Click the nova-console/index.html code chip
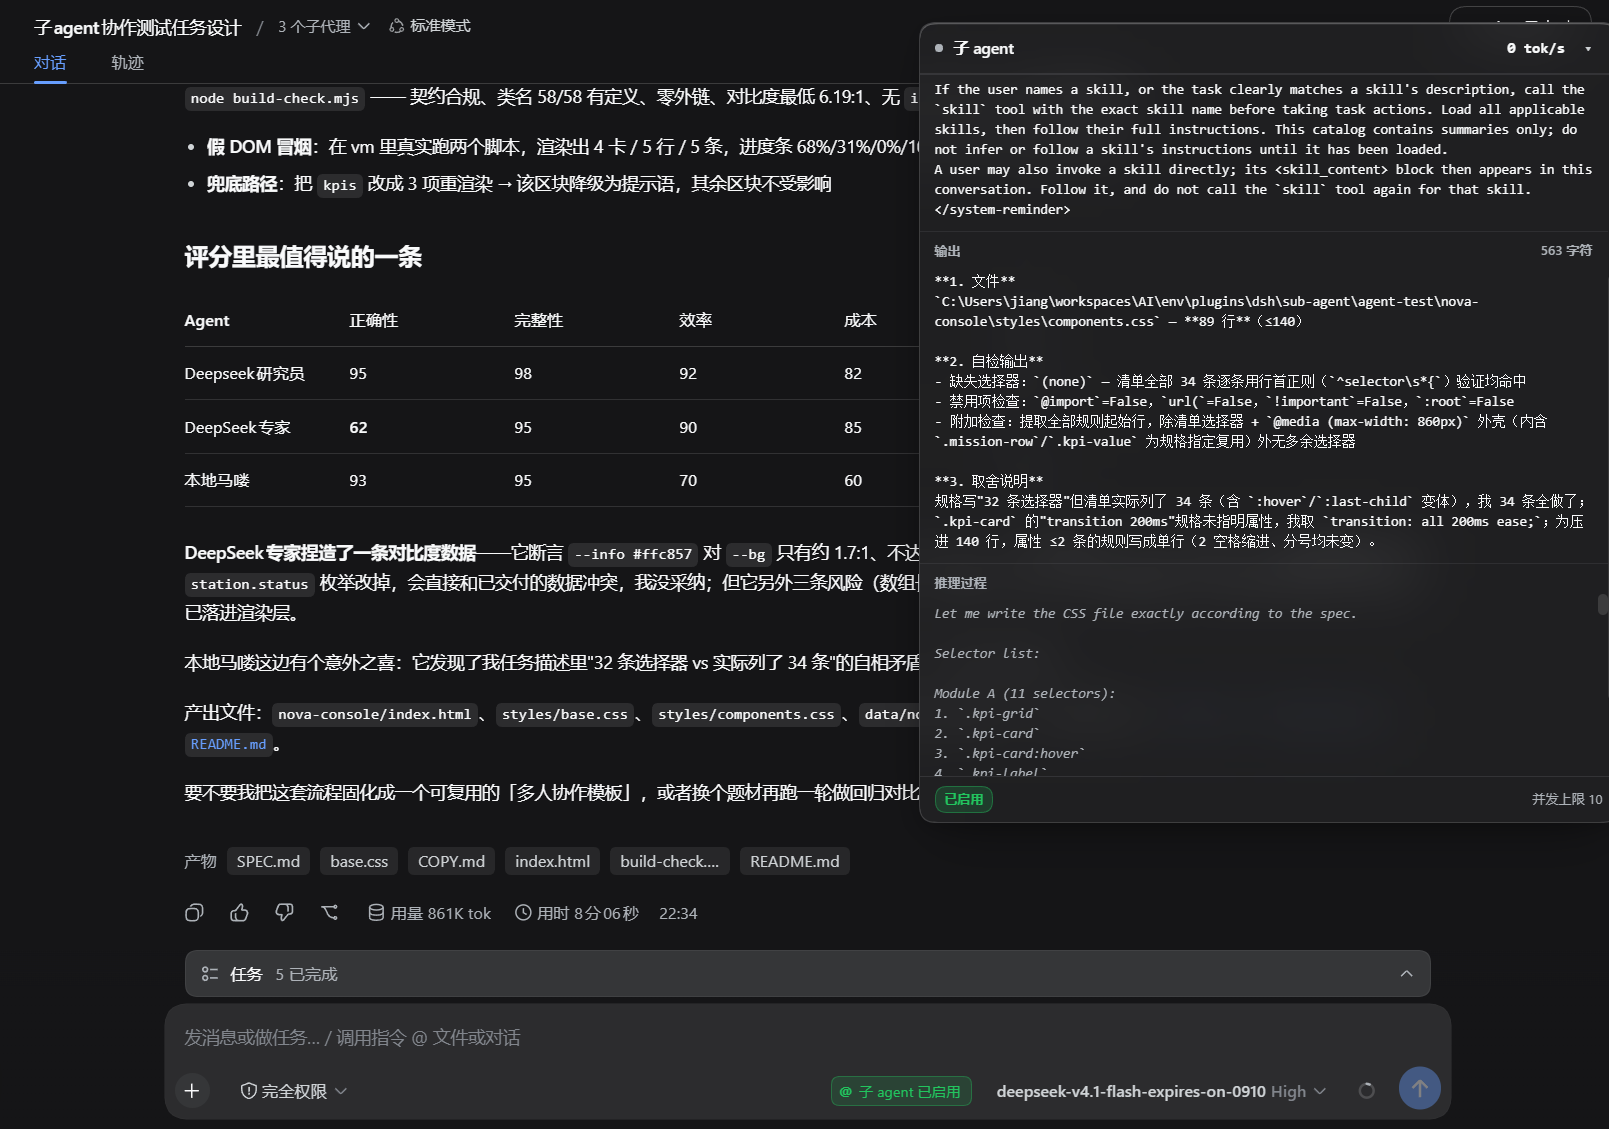Screen dimensions: 1609x1129 pos(374,714)
